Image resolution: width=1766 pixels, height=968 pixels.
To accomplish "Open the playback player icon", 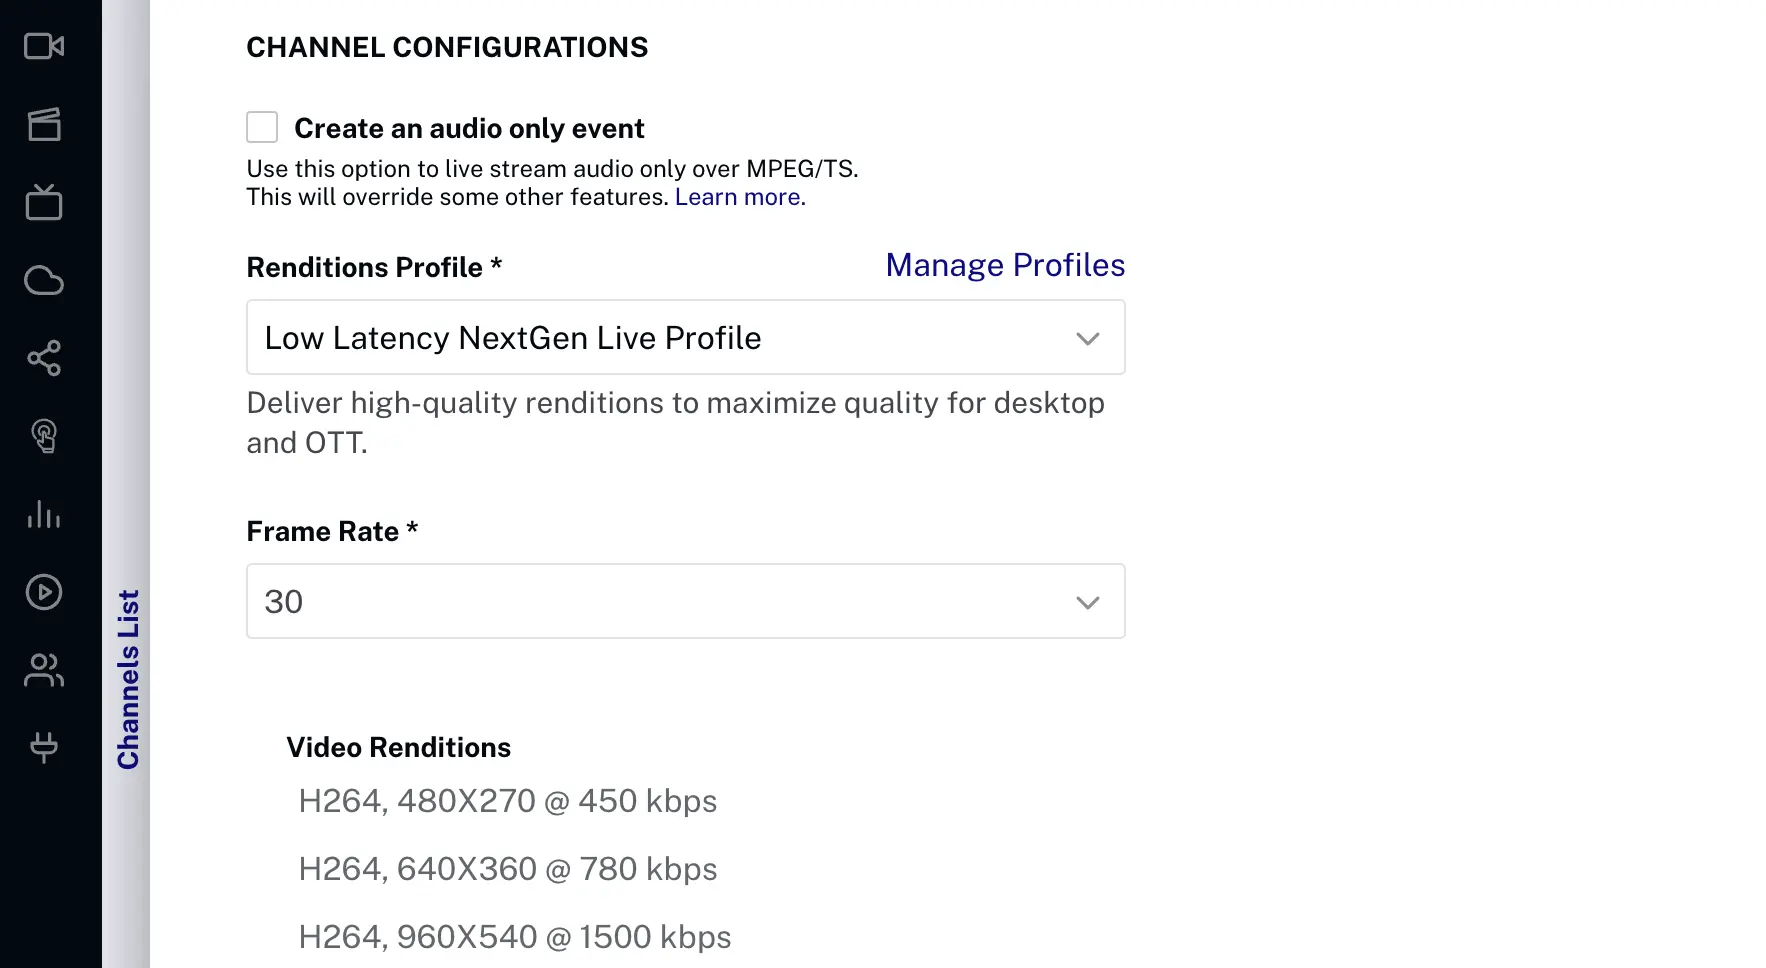I will click(44, 592).
